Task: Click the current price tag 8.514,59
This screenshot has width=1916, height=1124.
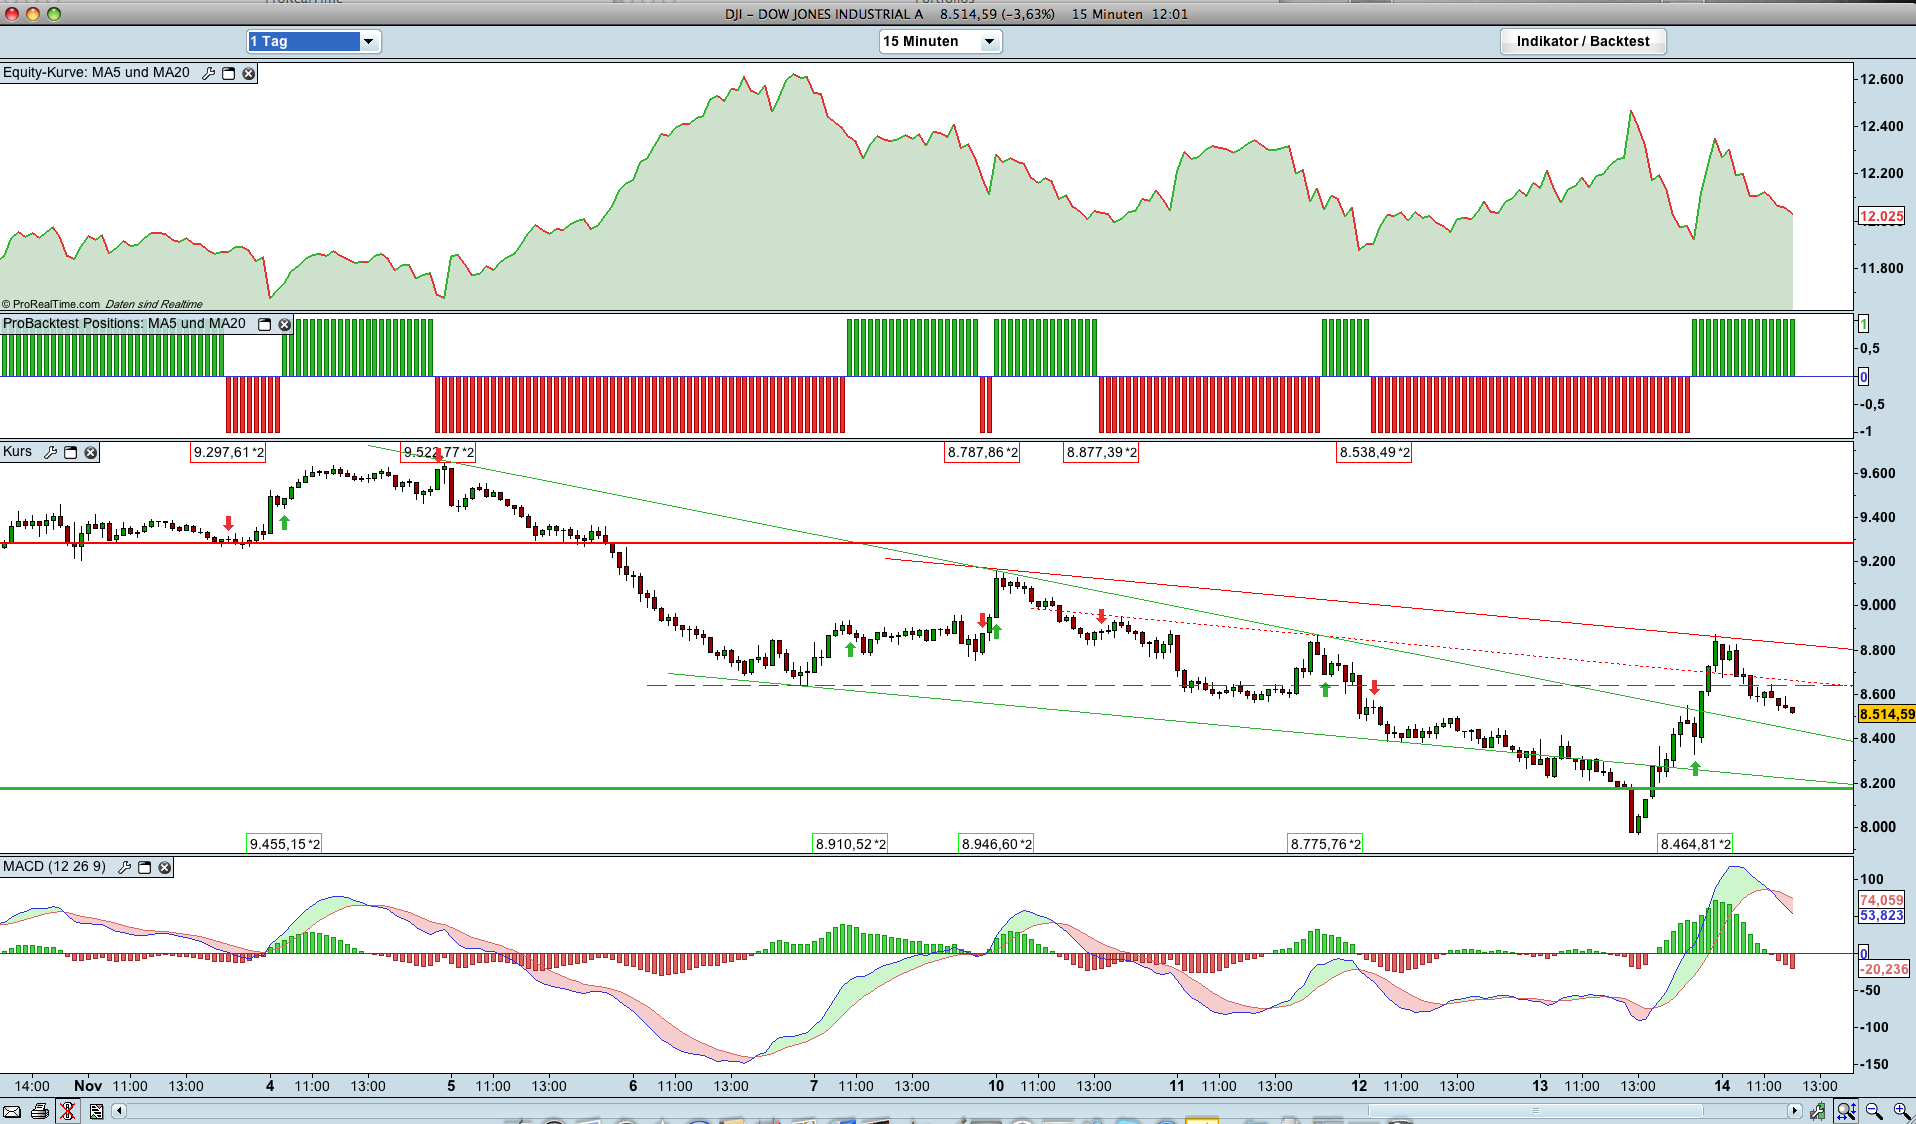Action: (1887, 714)
